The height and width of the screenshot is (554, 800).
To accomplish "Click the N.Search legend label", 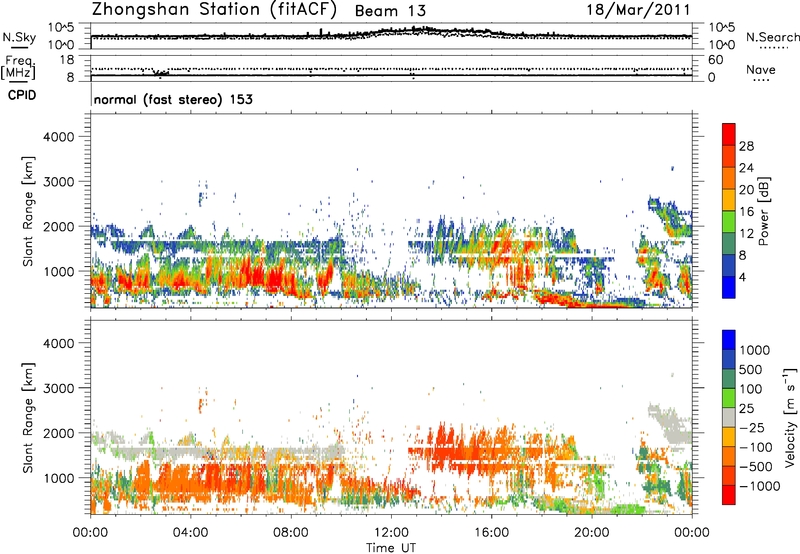I will click(772, 37).
